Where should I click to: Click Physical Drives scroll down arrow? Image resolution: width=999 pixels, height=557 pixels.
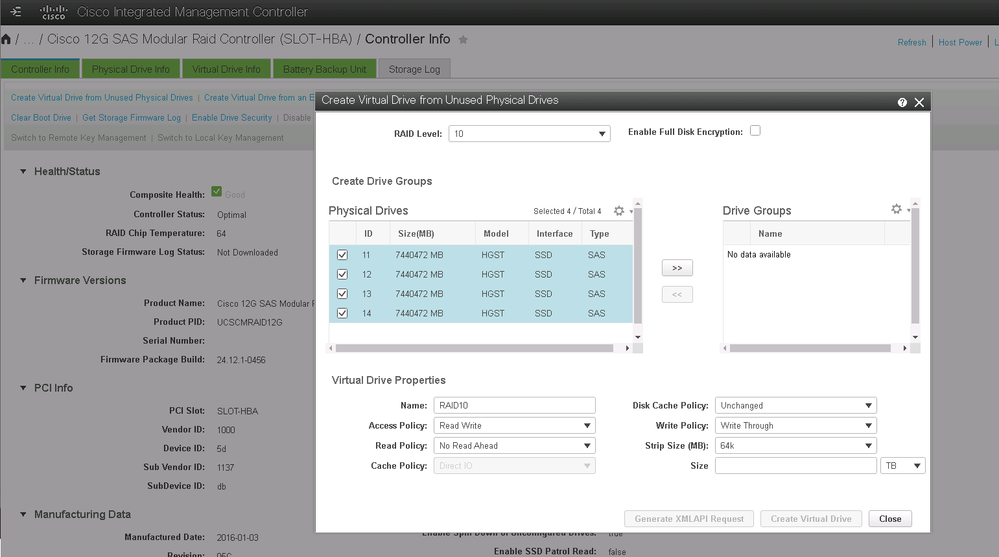(638, 337)
